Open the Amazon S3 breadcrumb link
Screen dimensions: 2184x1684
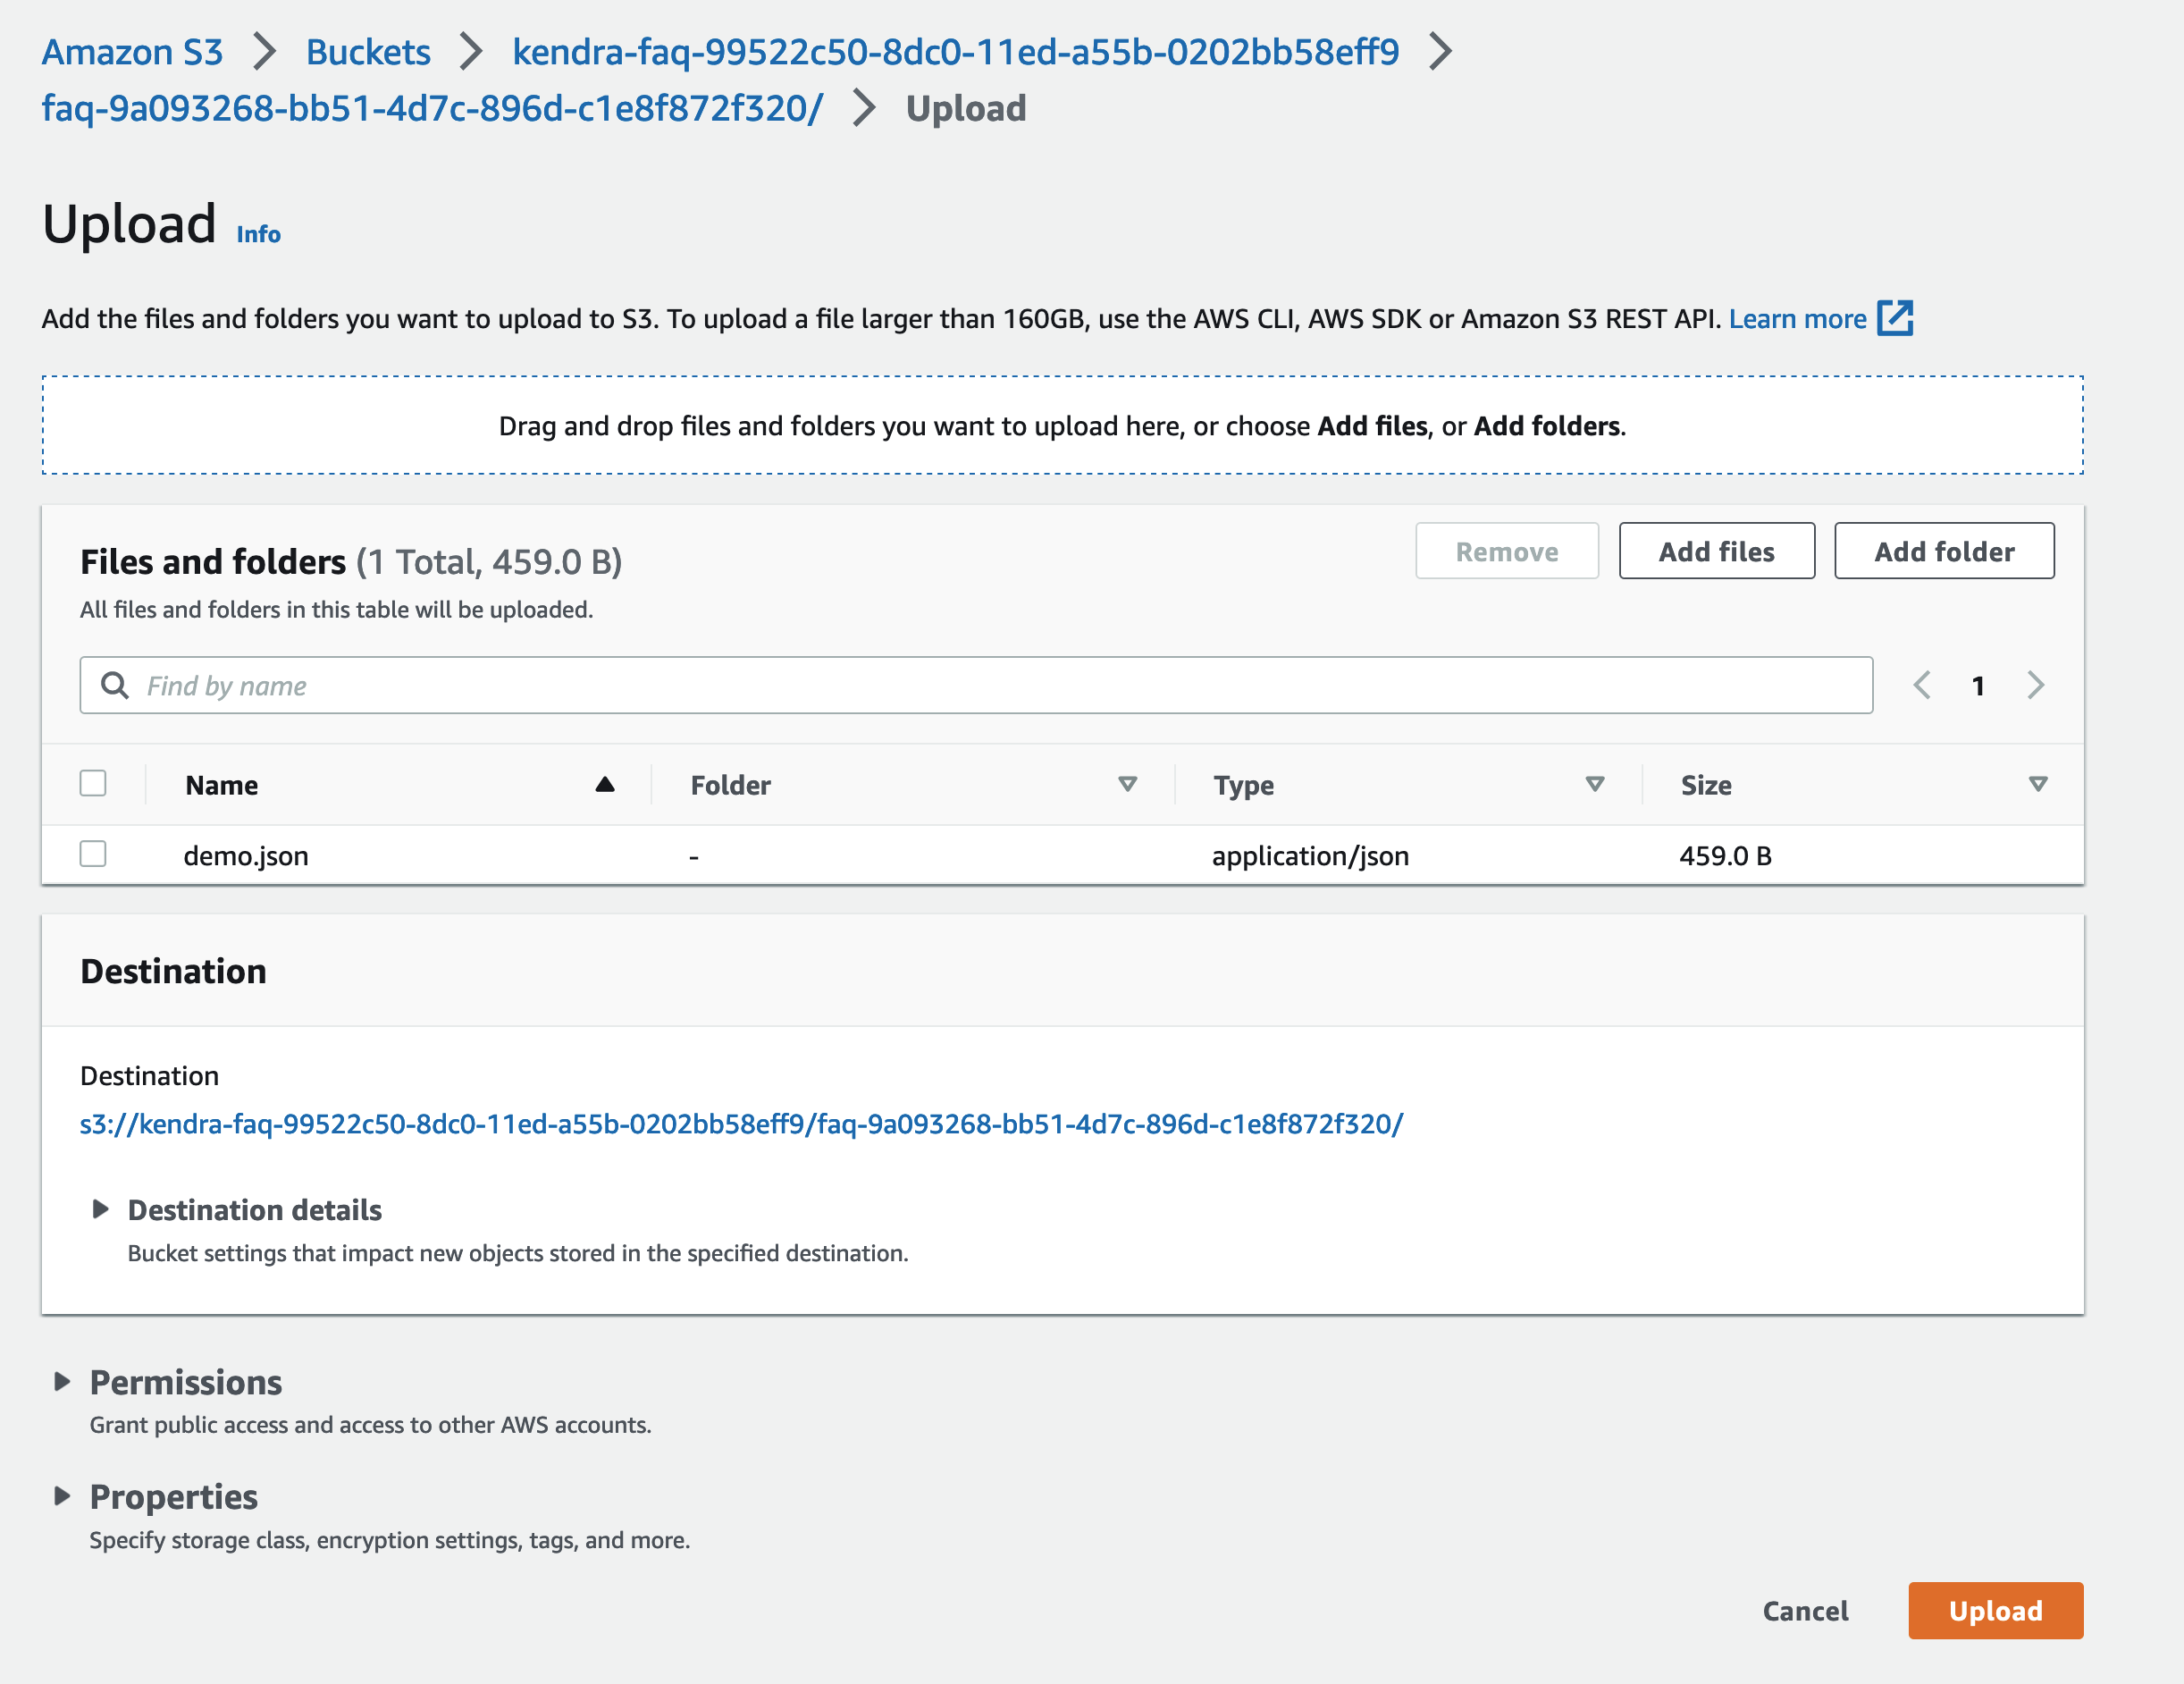coord(132,52)
